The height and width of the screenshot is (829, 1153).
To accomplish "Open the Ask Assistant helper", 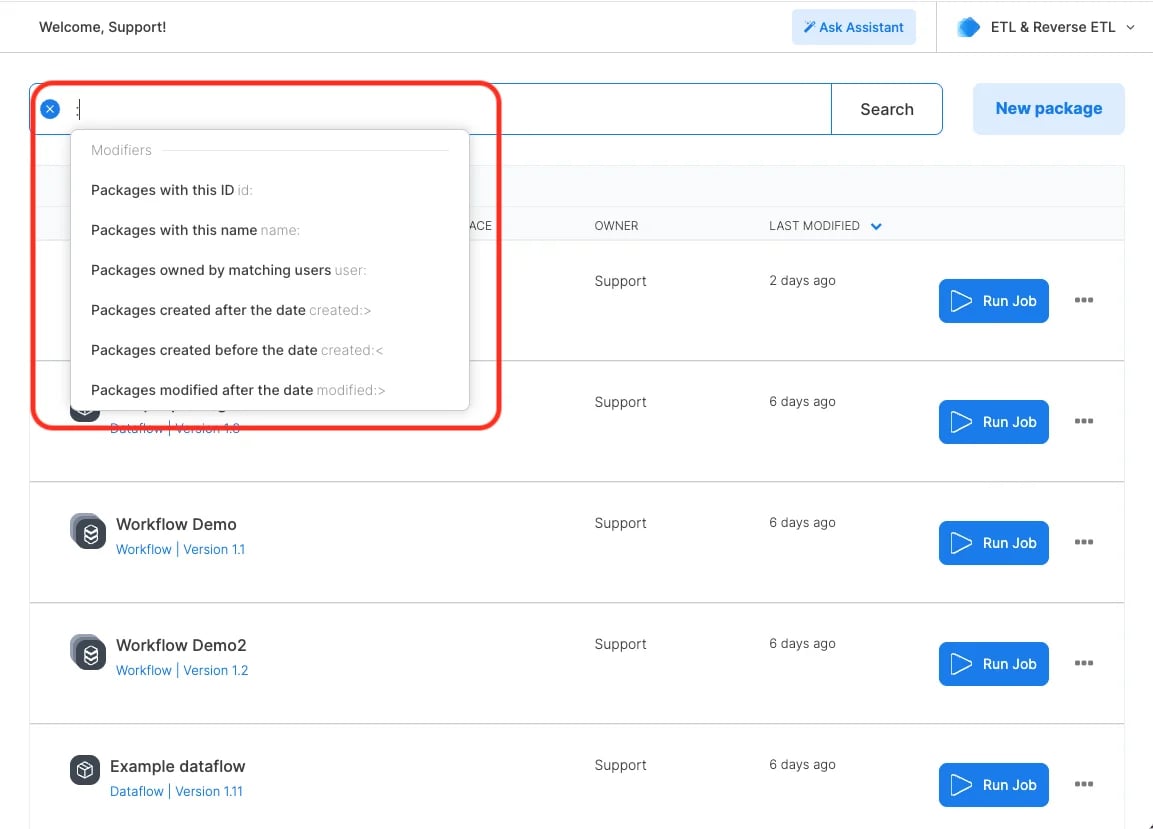I will coord(854,27).
